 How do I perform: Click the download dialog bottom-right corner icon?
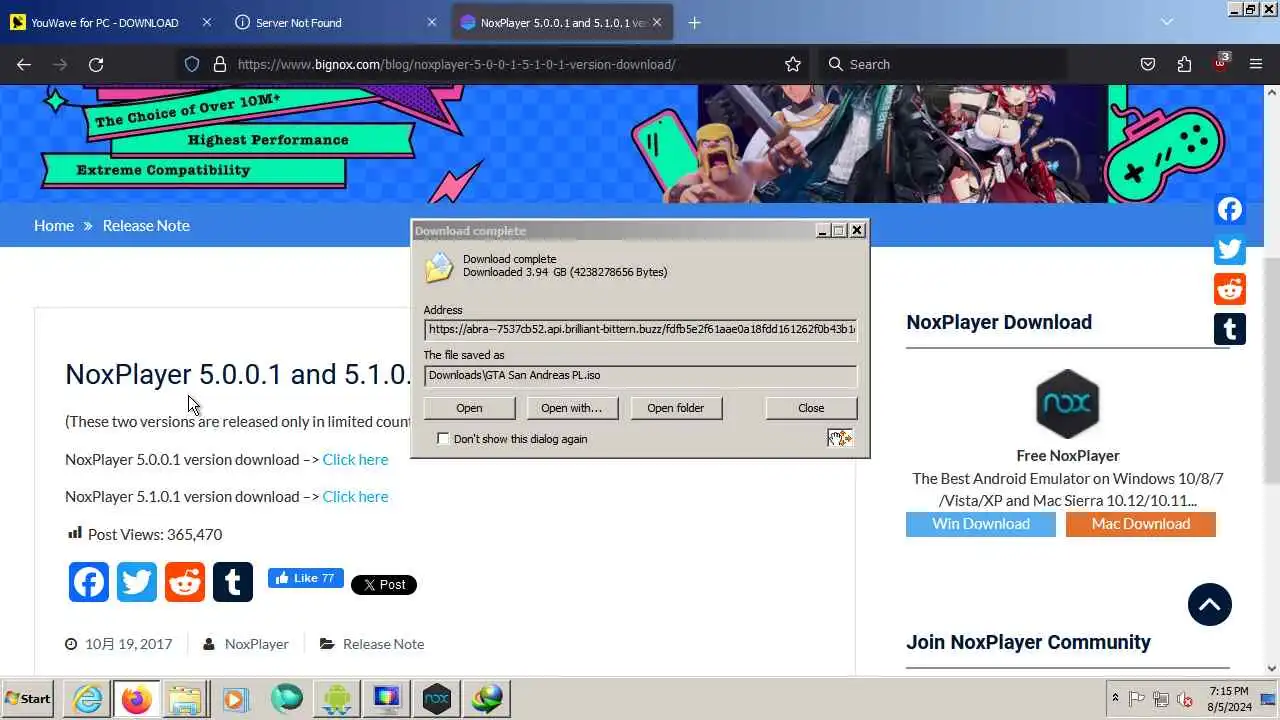(x=840, y=438)
